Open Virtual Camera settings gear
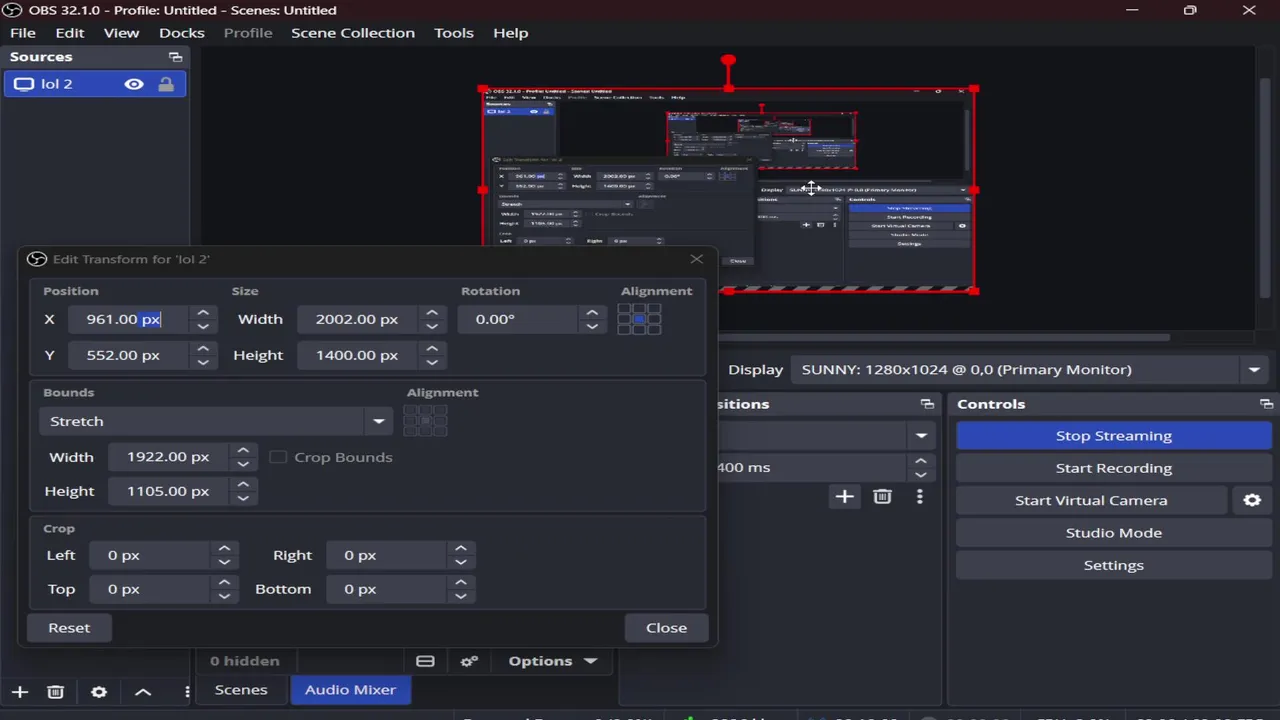1280x720 pixels. click(1252, 500)
